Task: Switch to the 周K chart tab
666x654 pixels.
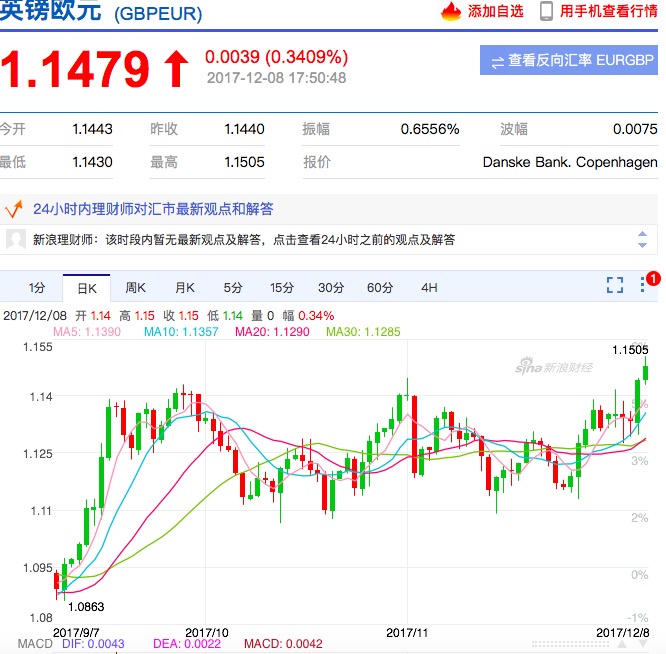Action: [x=135, y=288]
